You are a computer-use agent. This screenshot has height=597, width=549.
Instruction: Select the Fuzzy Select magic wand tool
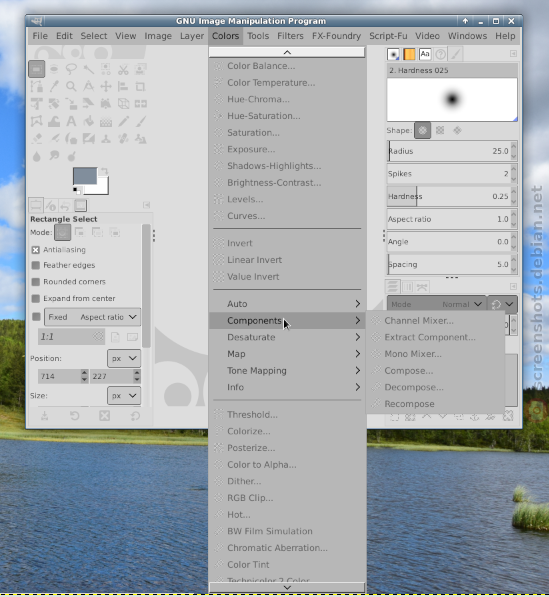coord(88,69)
